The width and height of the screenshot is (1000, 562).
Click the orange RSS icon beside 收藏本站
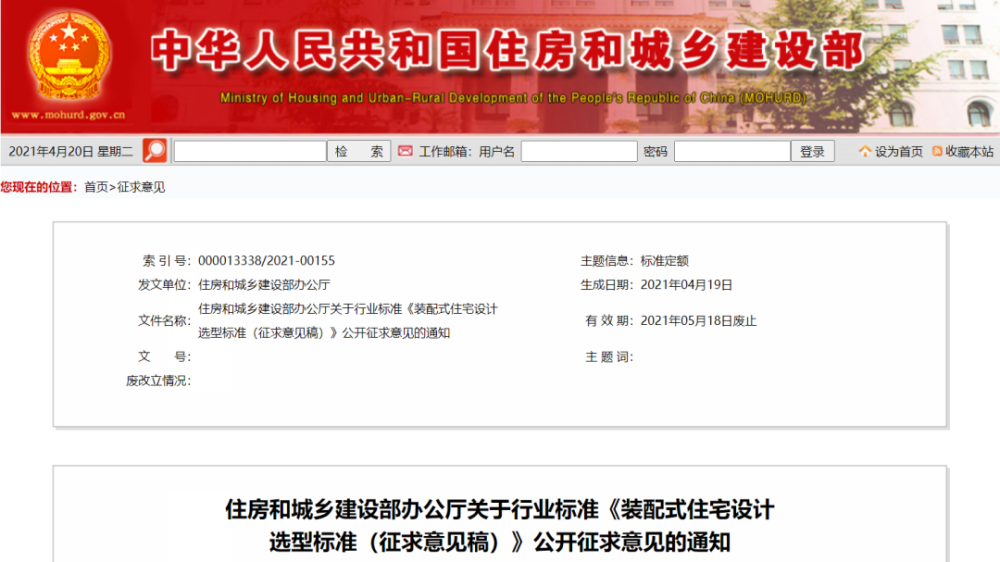pyautogui.click(x=937, y=151)
